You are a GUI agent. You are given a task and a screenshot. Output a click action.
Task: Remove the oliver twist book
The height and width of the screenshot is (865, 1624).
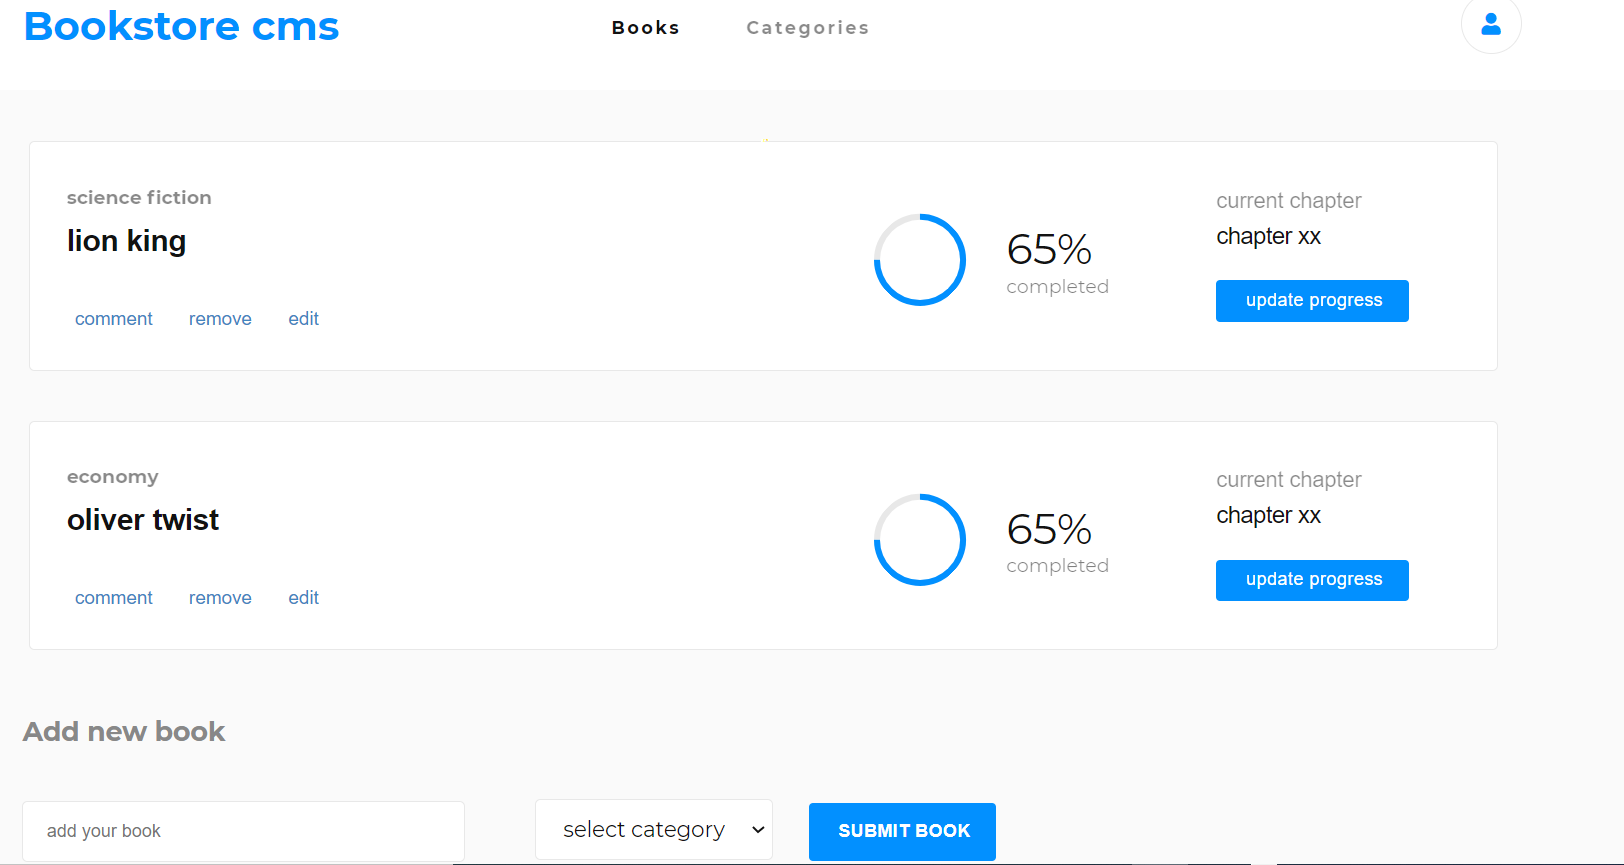(x=220, y=597)
